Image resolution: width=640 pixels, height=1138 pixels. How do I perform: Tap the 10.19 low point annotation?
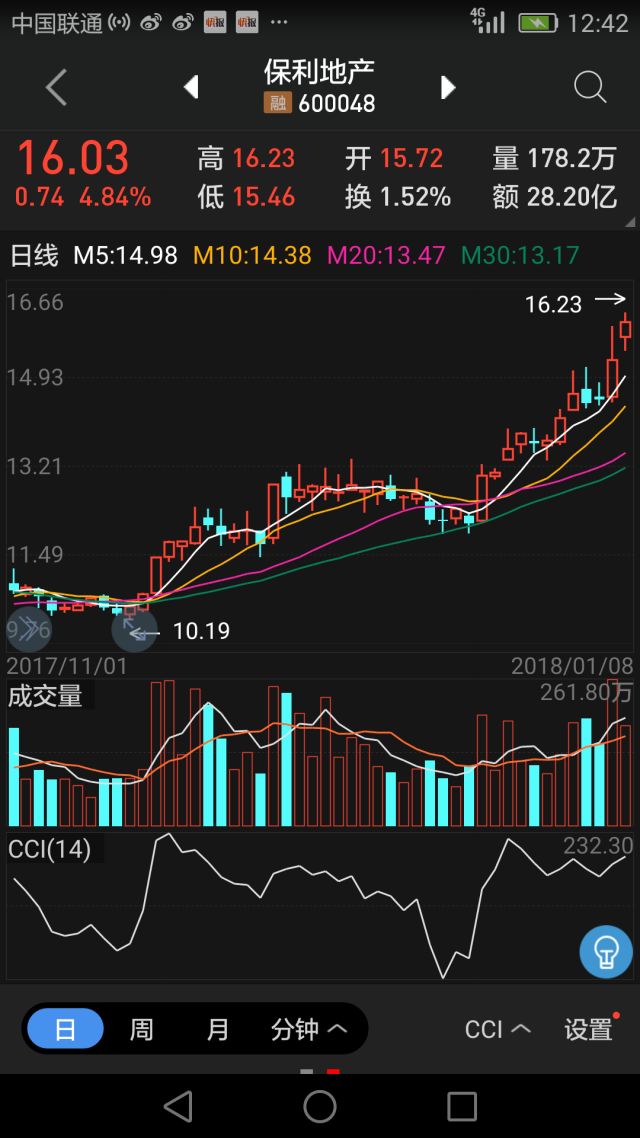tap(201, 631)
